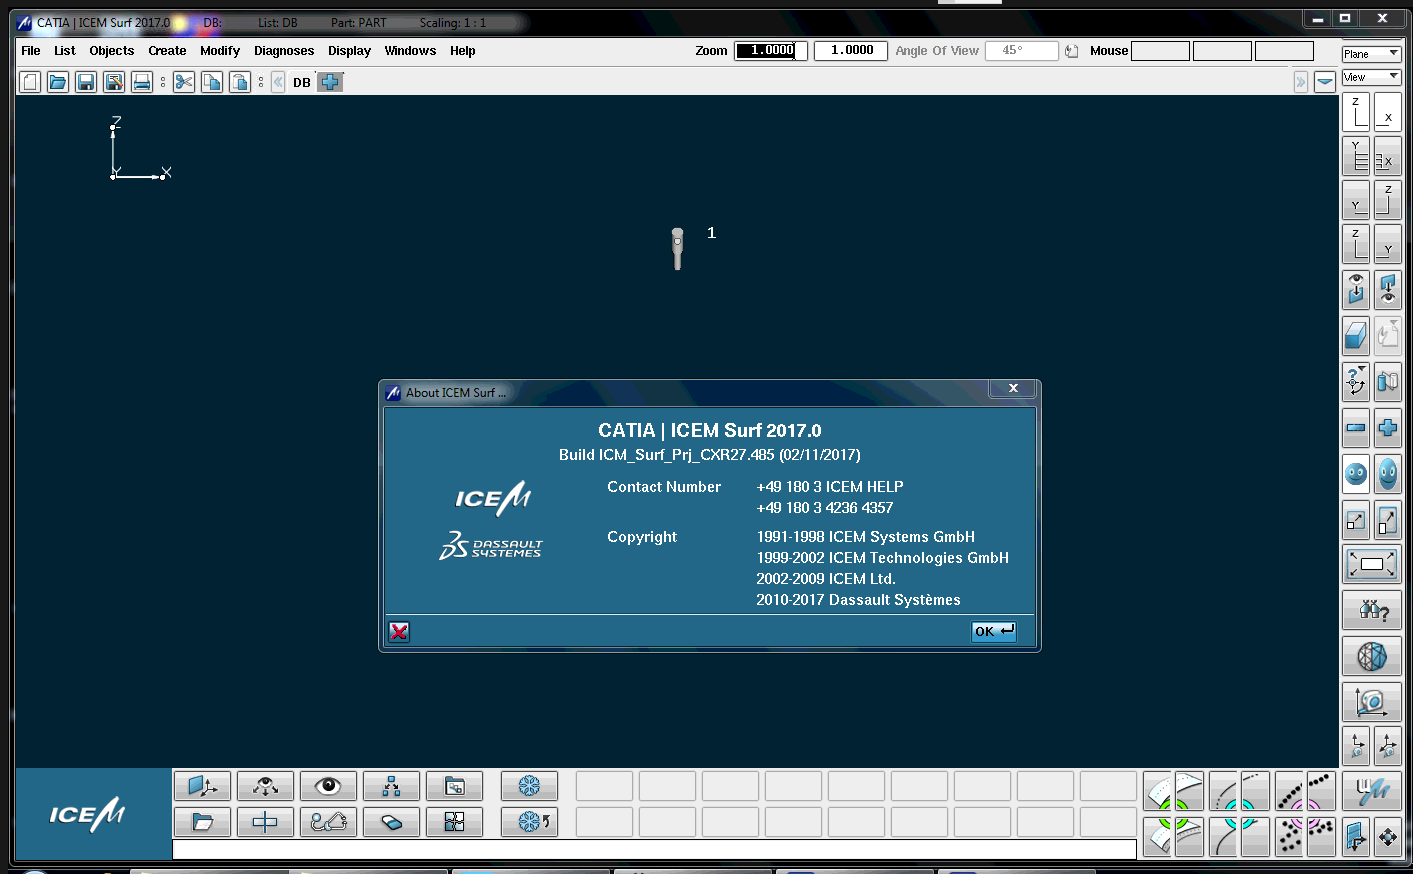Click the tessellated sphere mesh icon

(1372, 656)
